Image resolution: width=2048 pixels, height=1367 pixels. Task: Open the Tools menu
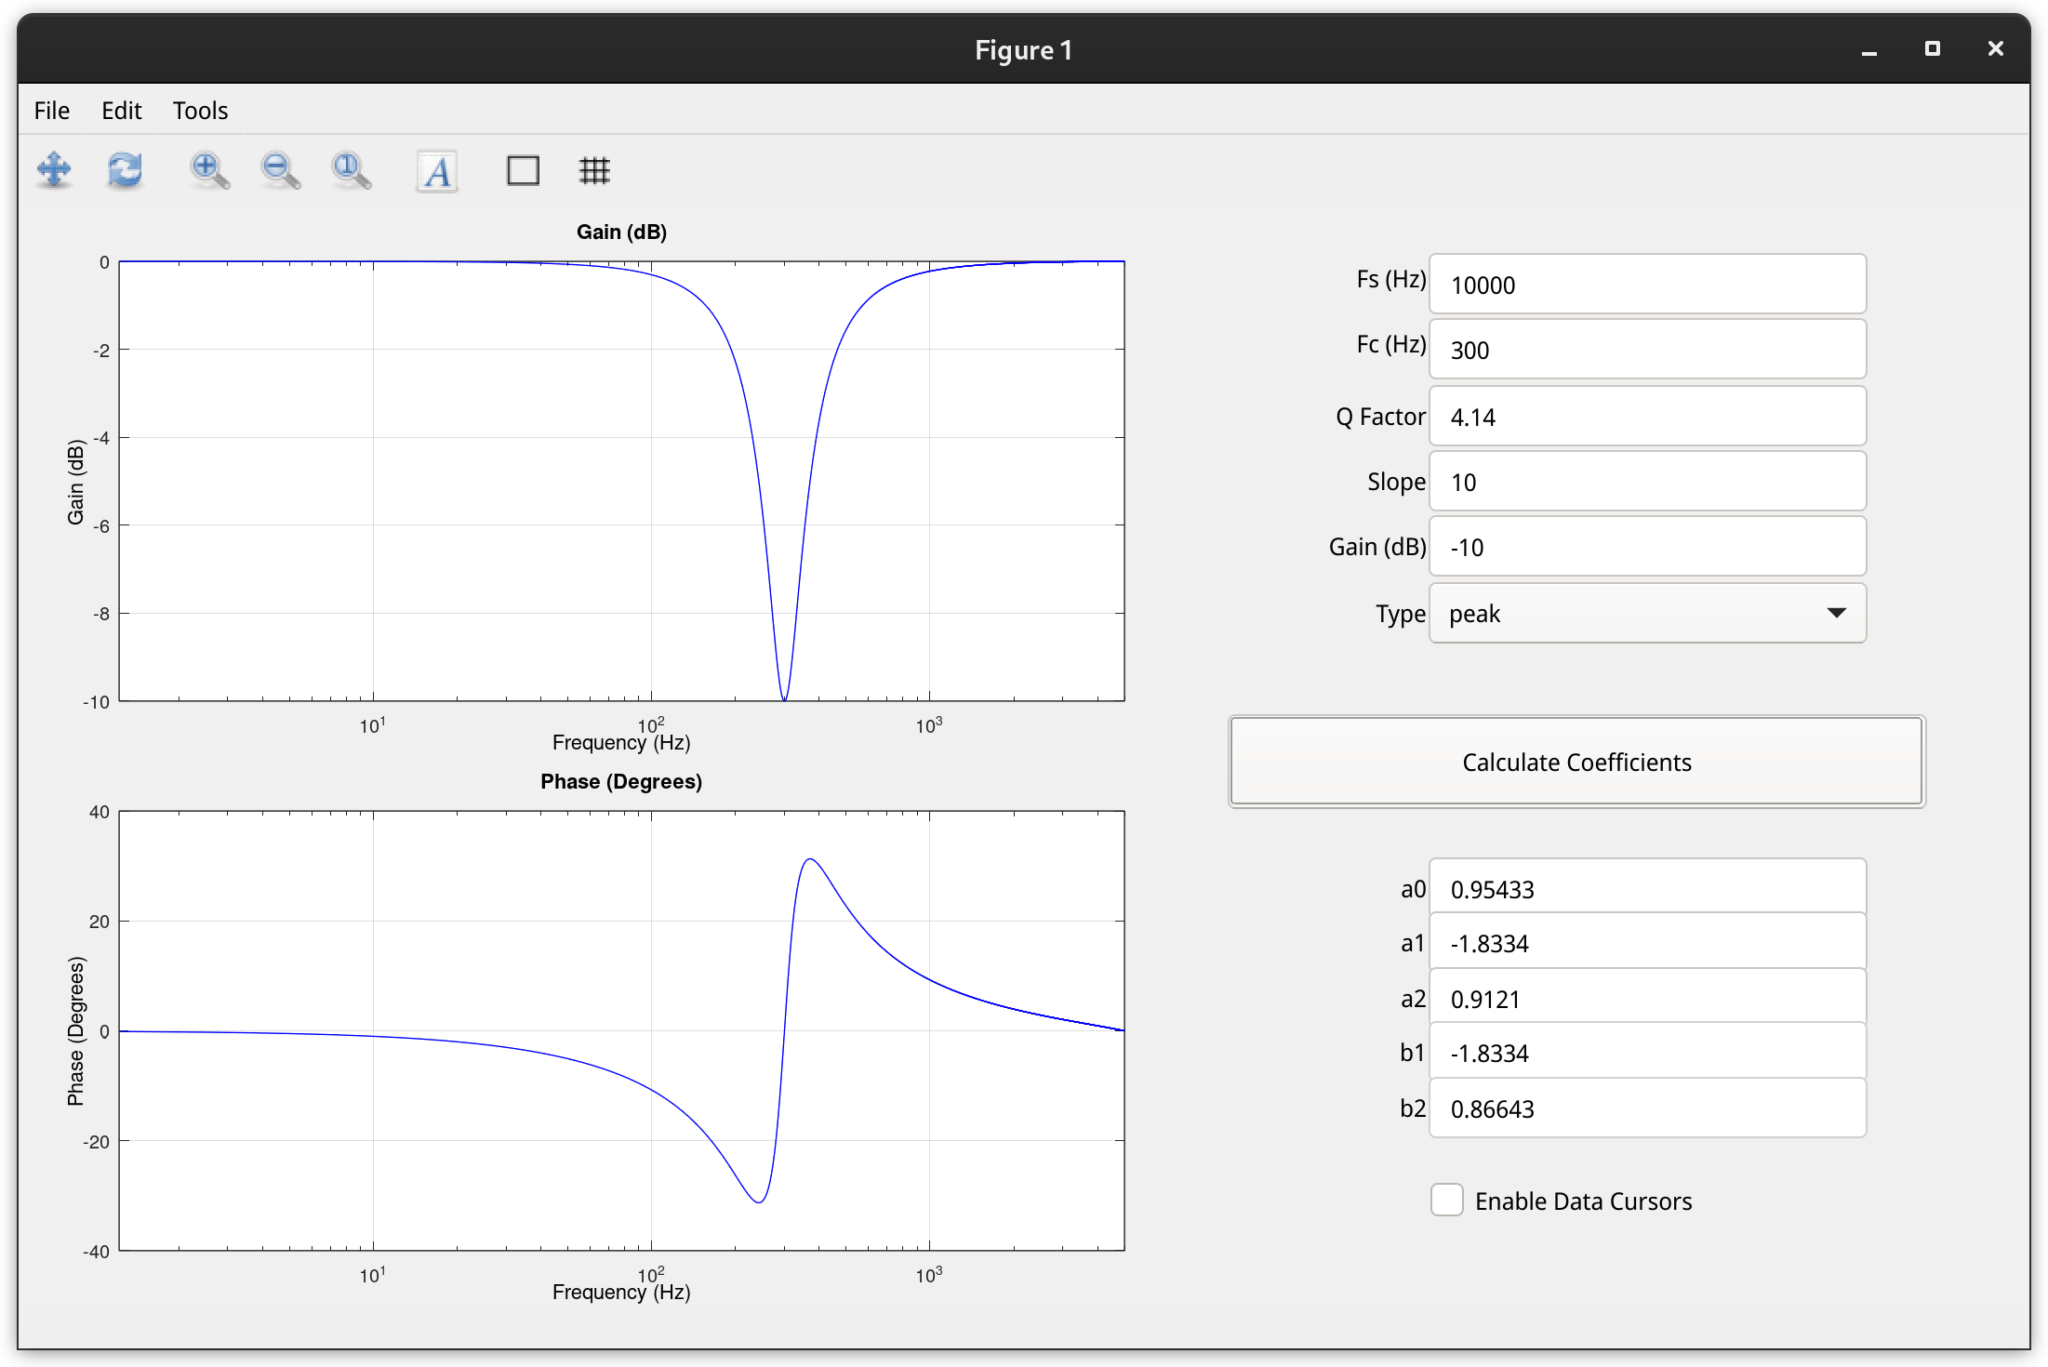click(200, 110)
